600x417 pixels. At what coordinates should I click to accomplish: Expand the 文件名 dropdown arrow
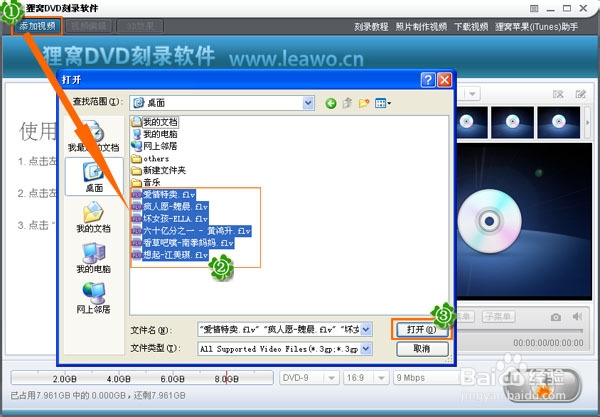click(366, 329)
